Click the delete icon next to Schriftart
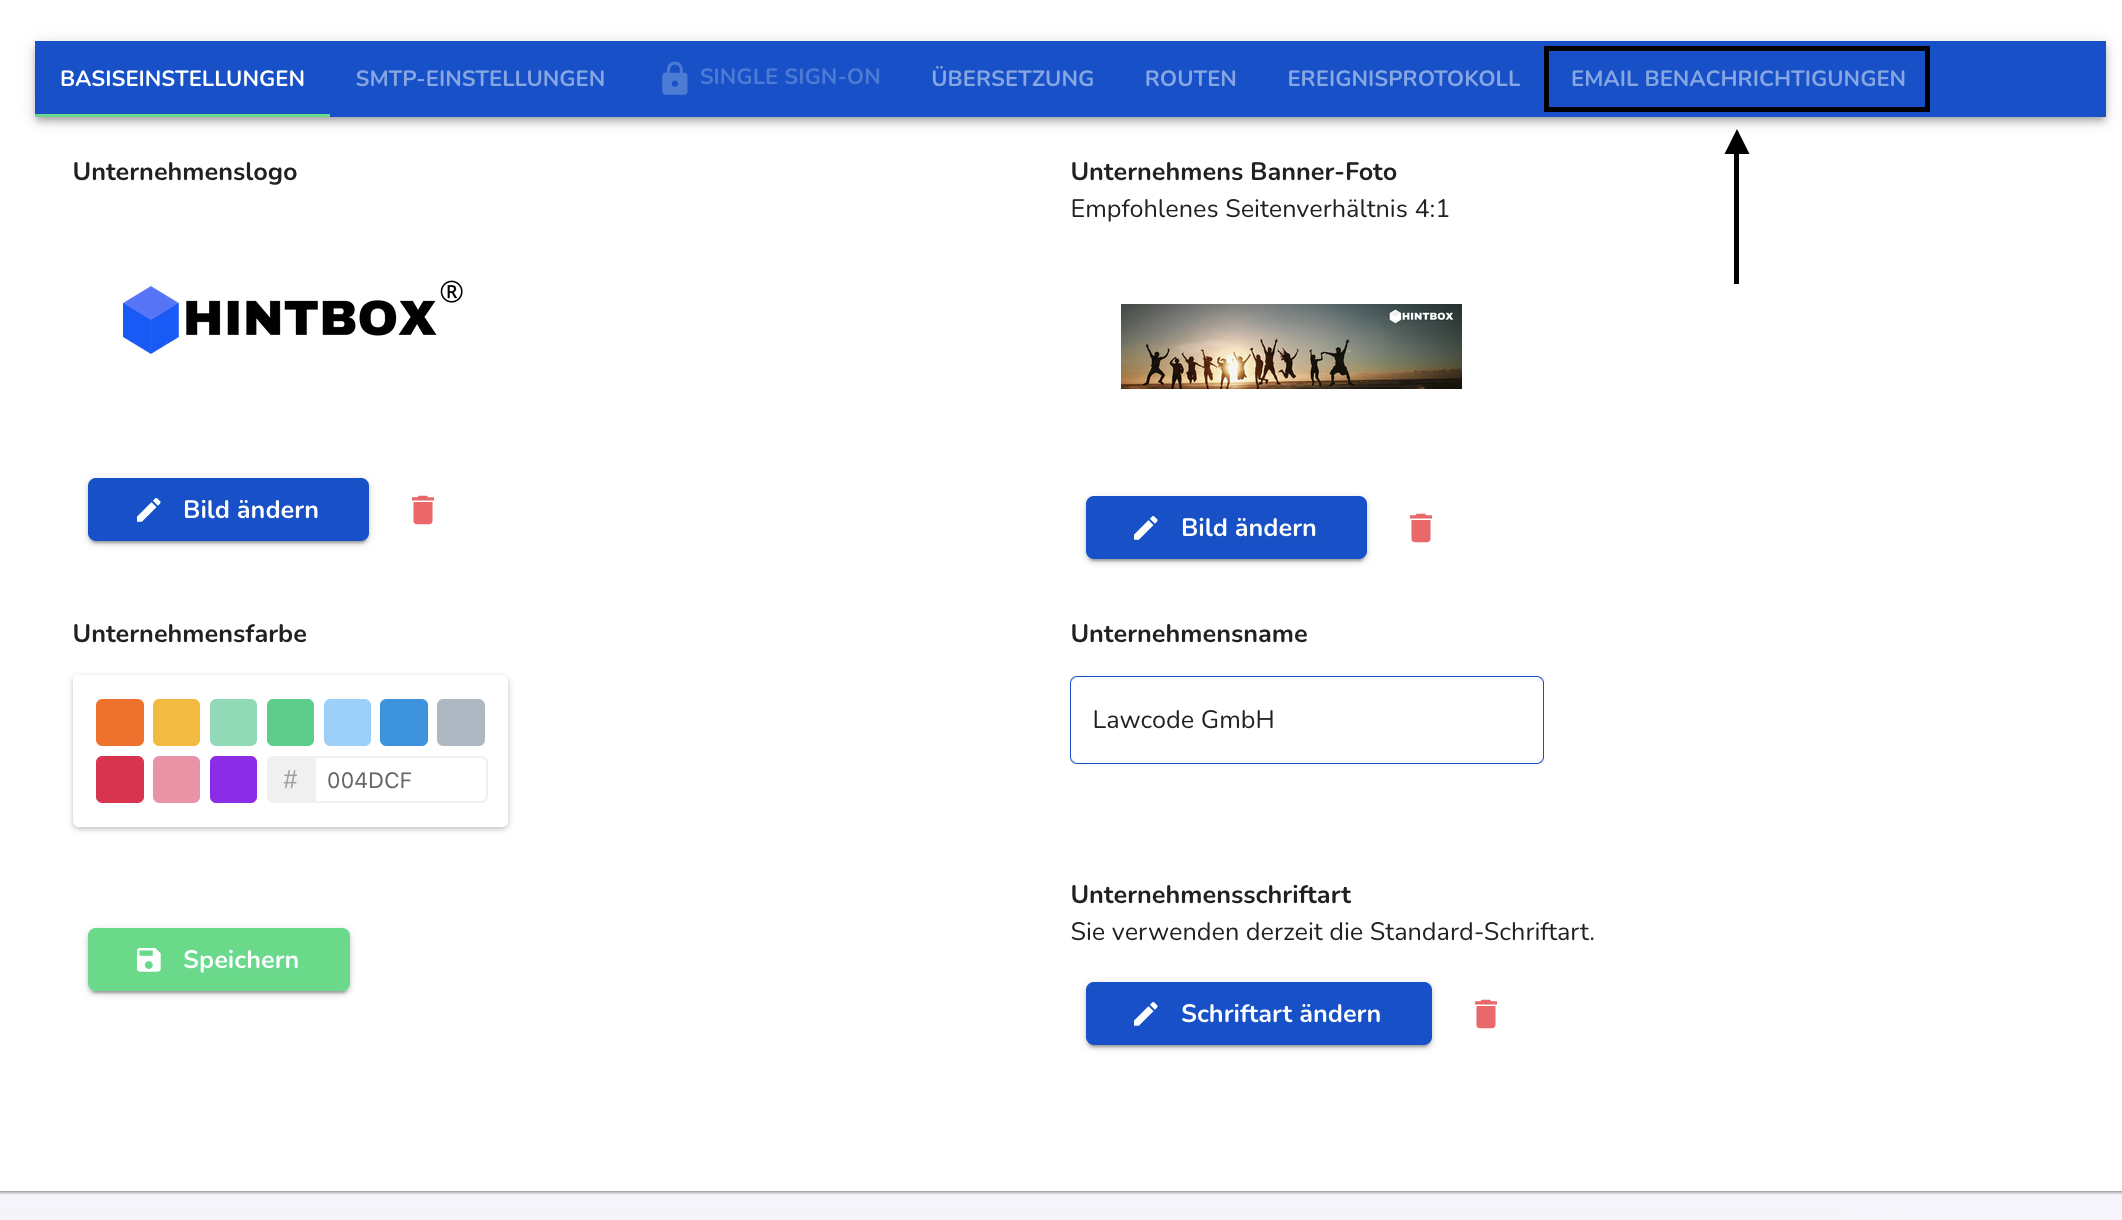Viewport: 2122px width, 1220px height. [x=1484, y=1013]
